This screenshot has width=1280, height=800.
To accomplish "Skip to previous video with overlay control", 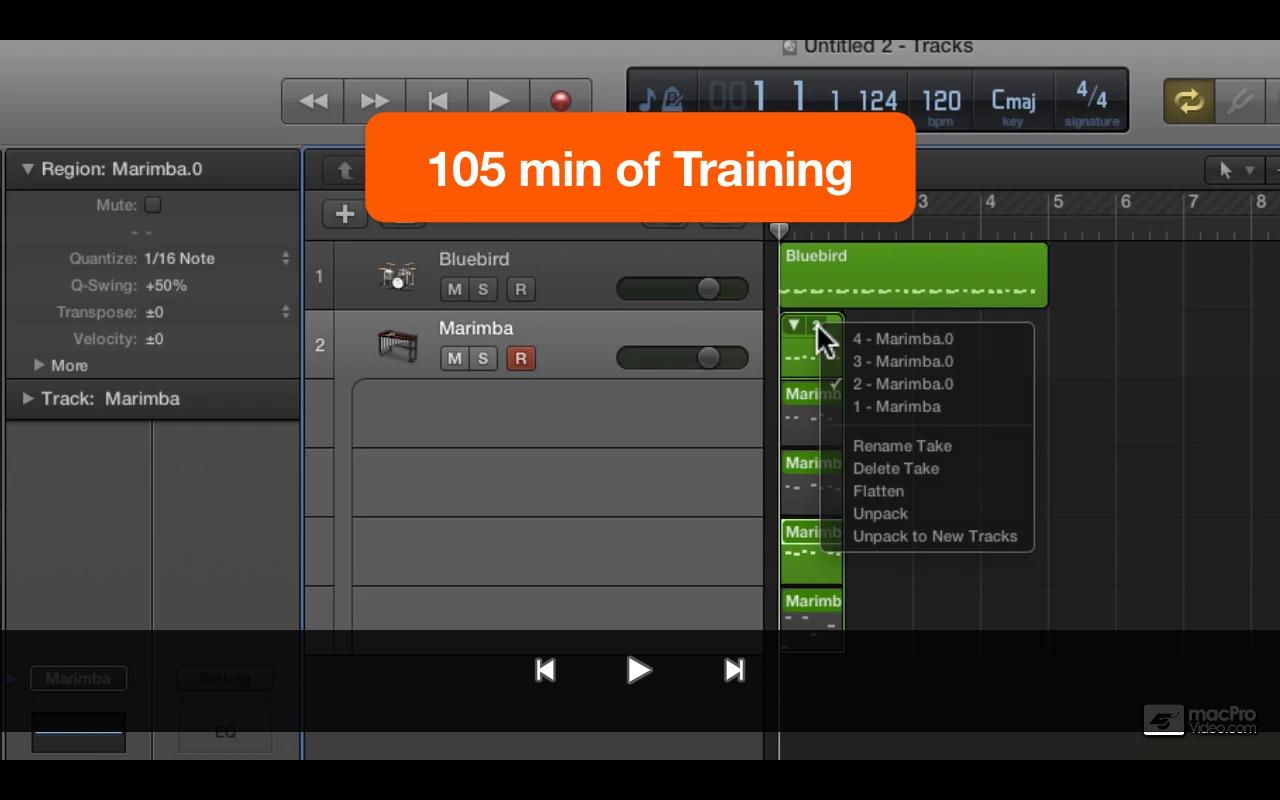I will [x=545, y=670].
